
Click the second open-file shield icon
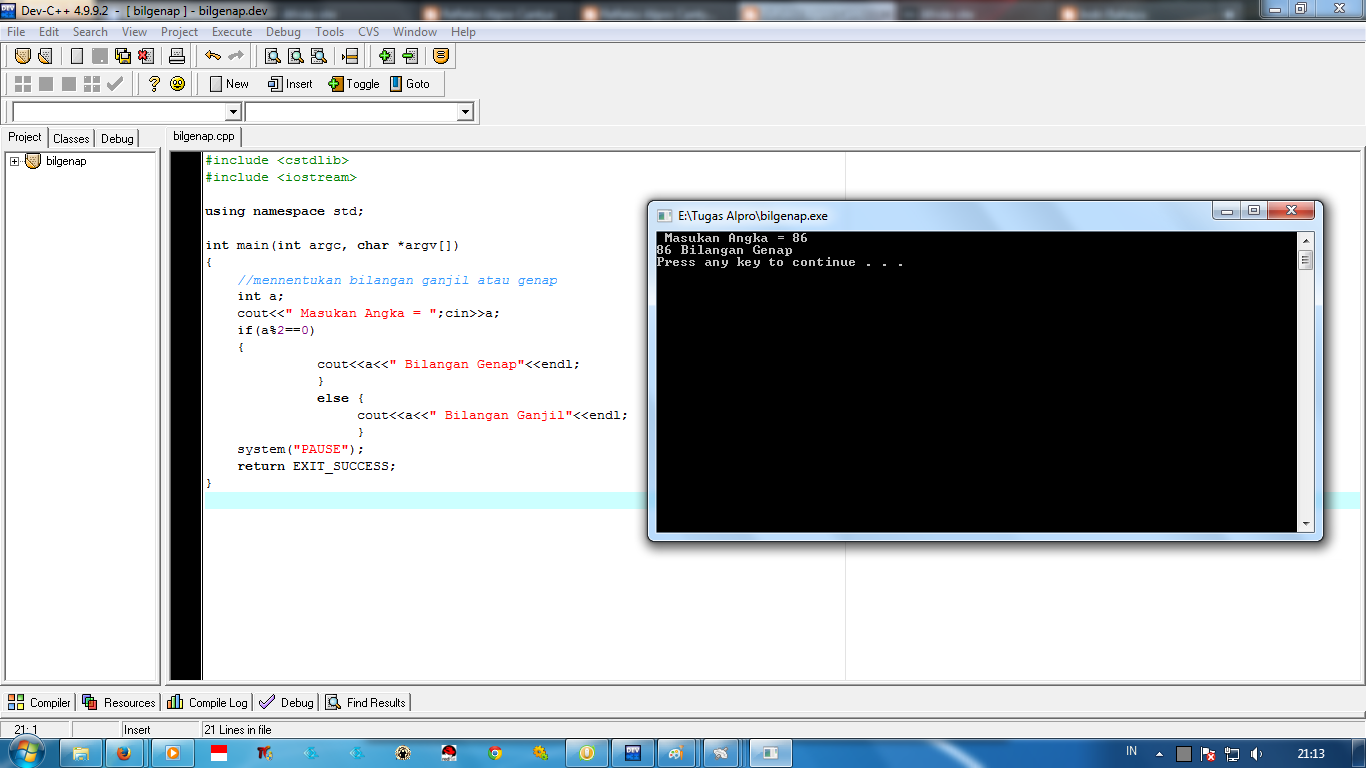pos(45,56)
